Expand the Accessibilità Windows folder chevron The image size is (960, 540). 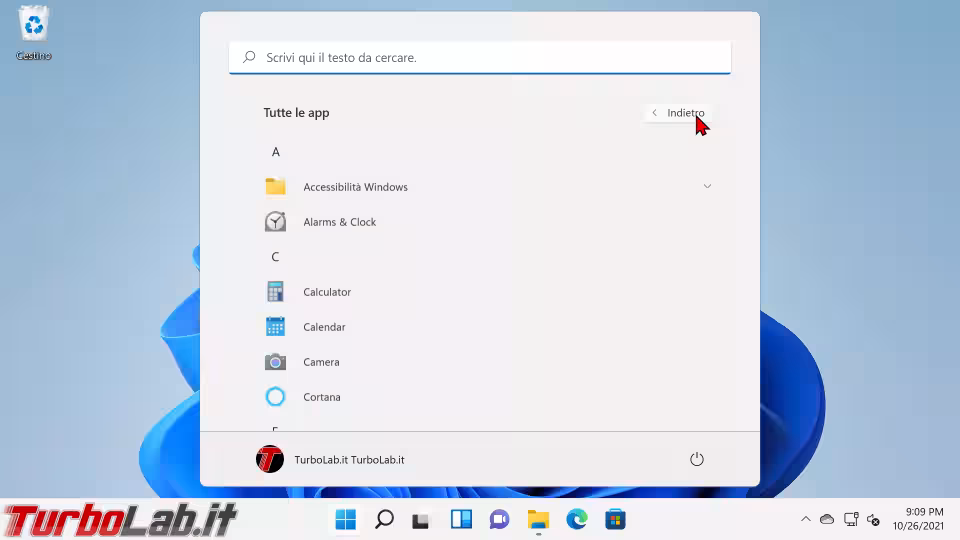[707, 187]
